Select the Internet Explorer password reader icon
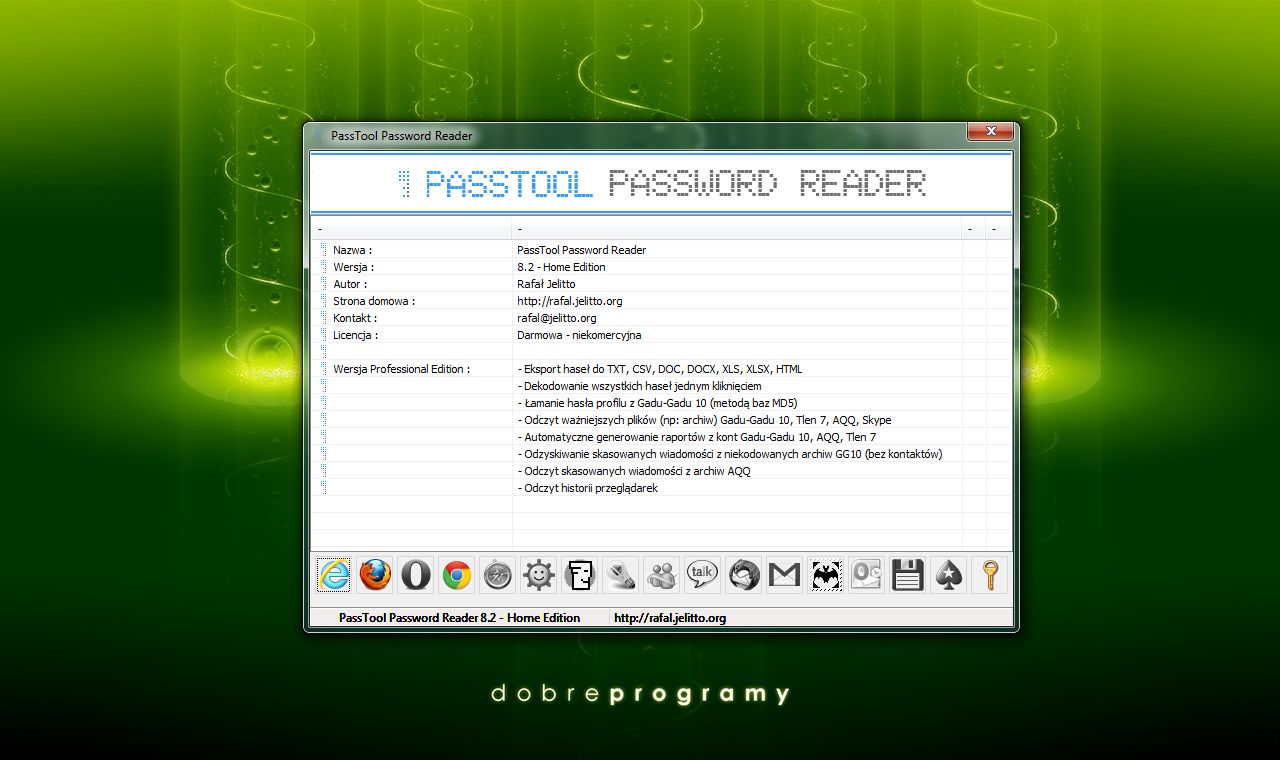This screenshot has height=760, width=1280. (334, 575)
